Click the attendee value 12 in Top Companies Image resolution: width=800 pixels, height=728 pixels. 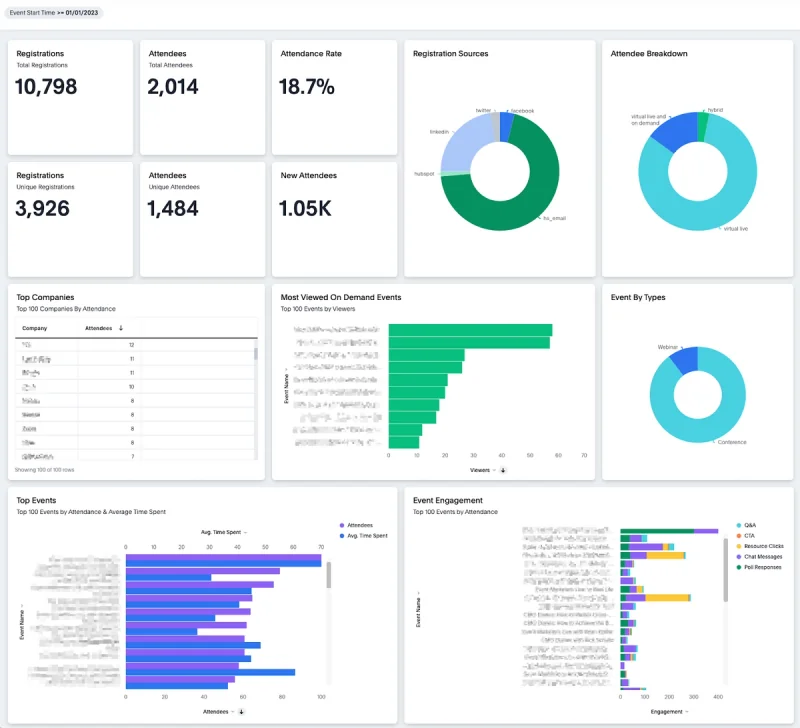point(131,345)
